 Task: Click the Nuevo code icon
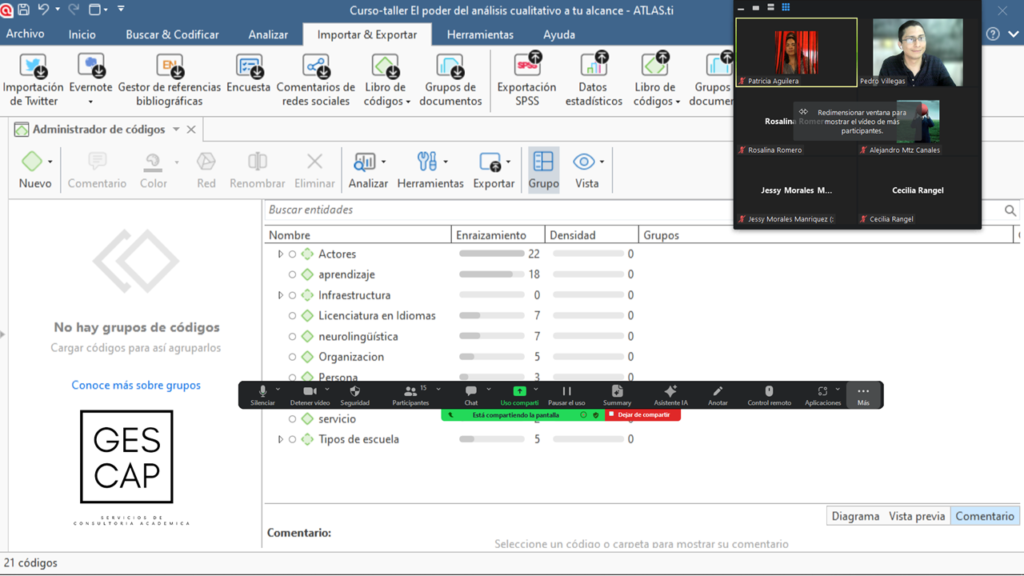coord(31,161)
